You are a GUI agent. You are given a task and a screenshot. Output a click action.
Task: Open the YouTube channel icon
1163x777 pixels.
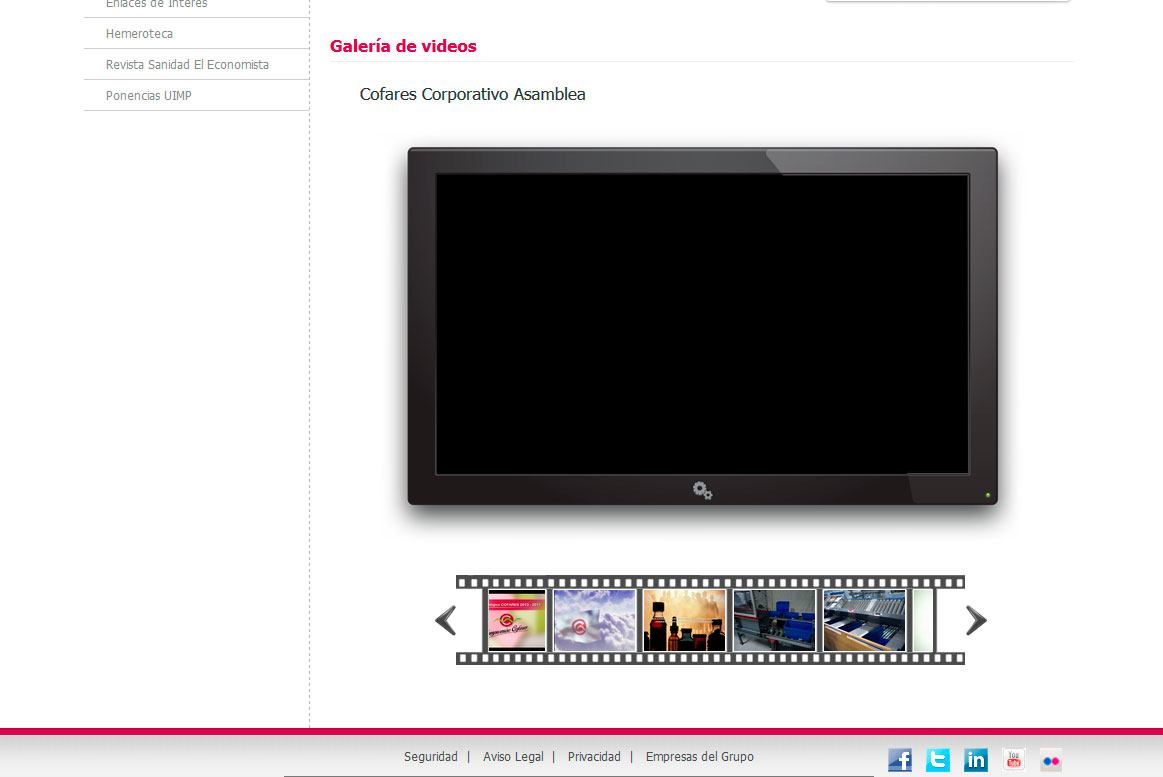tap(1014, 760)
